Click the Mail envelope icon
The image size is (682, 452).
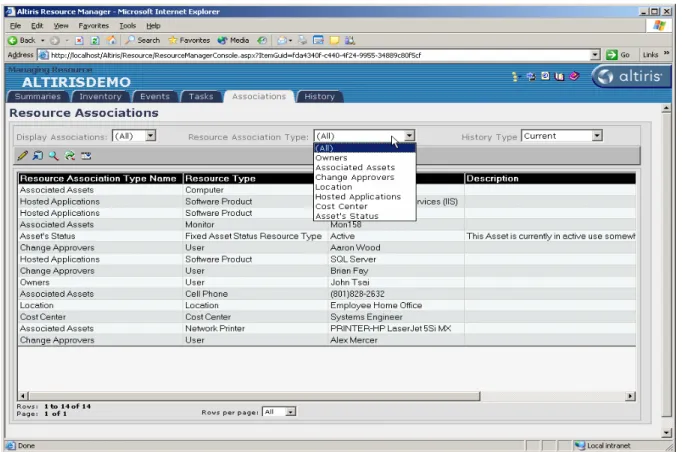tap(282, 40)
